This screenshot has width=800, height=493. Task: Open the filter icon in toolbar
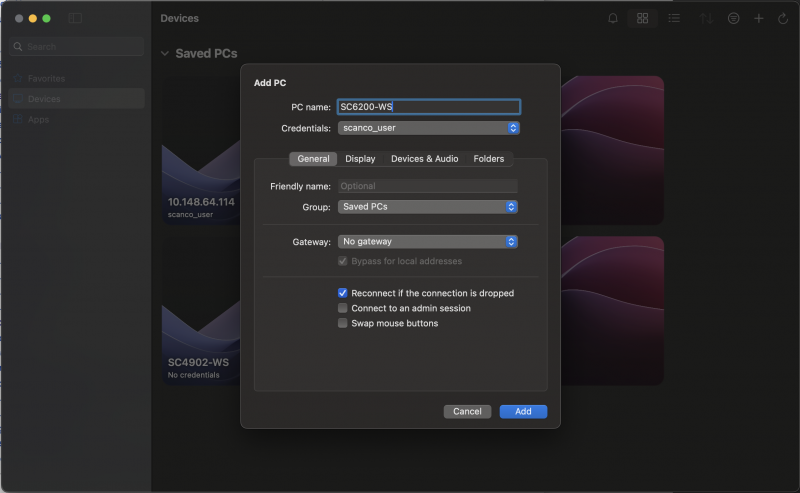tap(733, 18)
